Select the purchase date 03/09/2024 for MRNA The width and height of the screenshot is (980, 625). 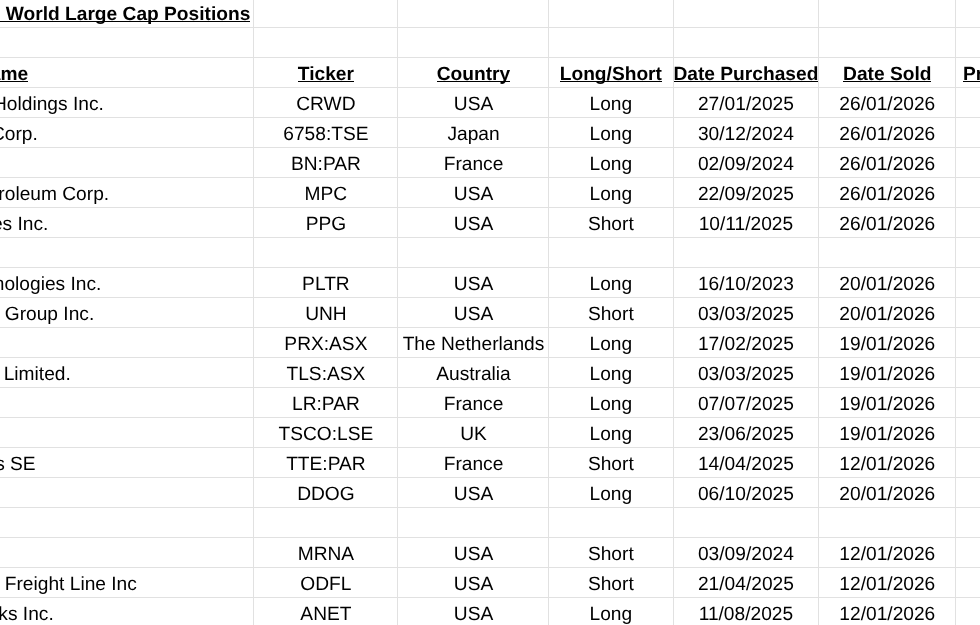click(x=745, y=554)
